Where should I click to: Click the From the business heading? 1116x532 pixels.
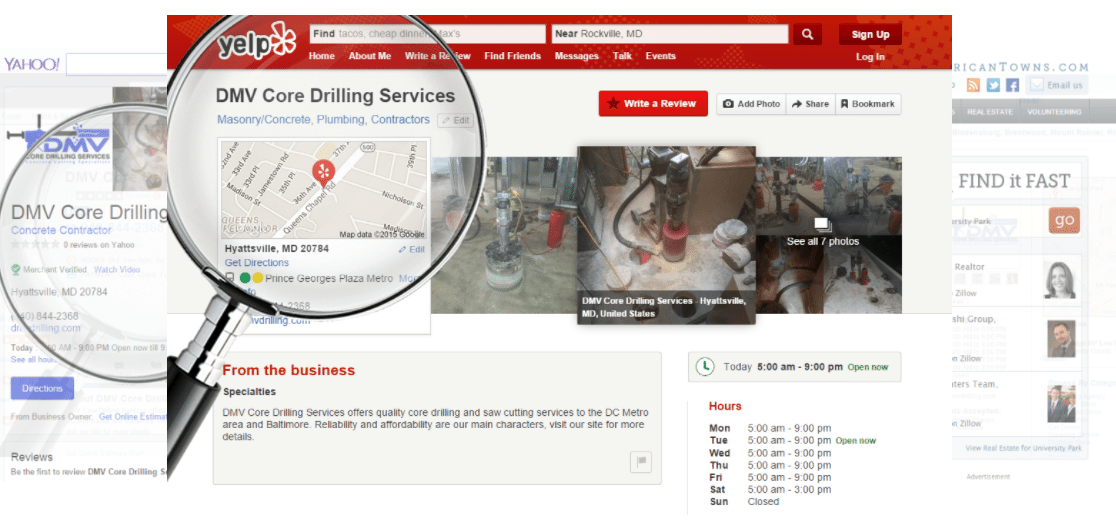pos(288,370)
